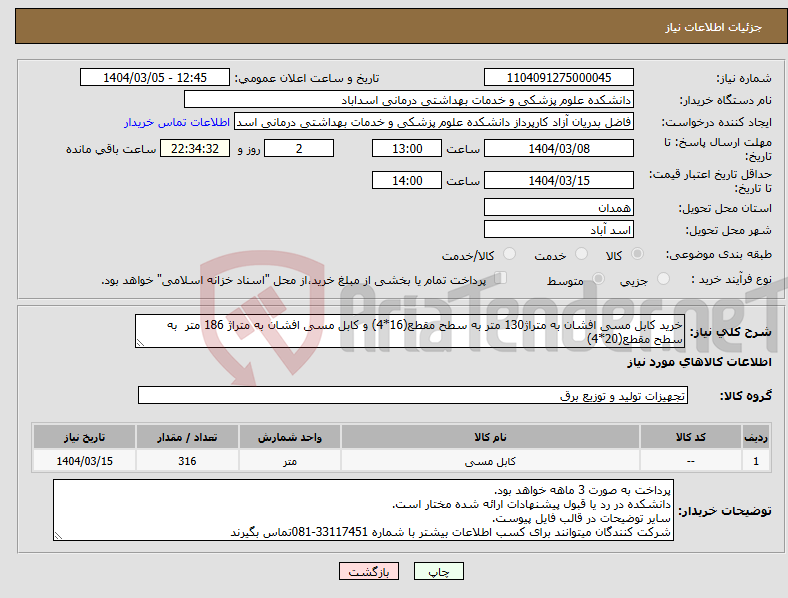The image size is (788, 598).
Task: Click the توضیحات خریدار label
Action: pyautogui.click(x=725, y=511)
